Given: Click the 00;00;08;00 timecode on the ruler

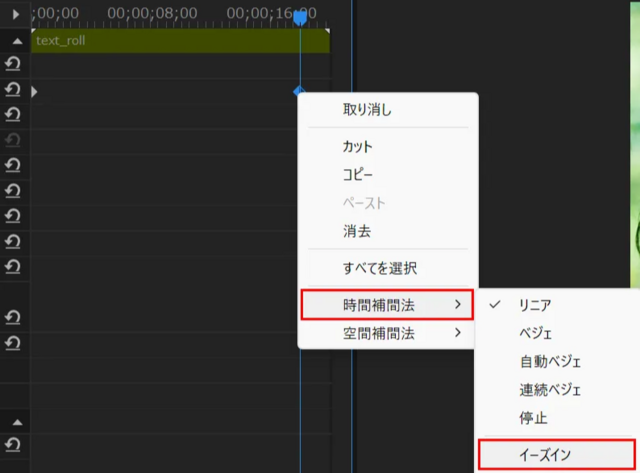Looking at the screenshot, I should click(x=152, y=13).
